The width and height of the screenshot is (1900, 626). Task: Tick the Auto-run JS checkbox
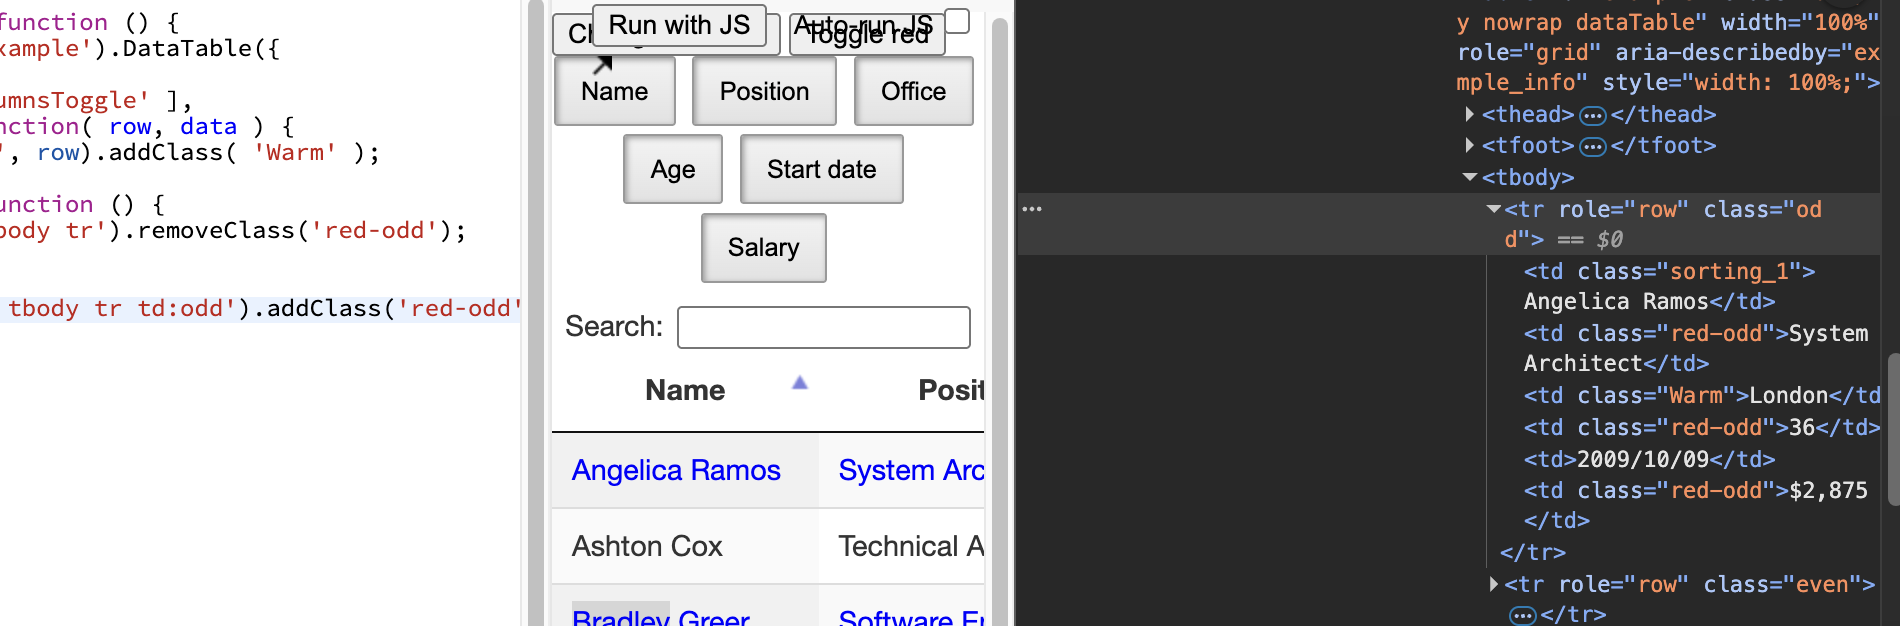pos(957,21)
